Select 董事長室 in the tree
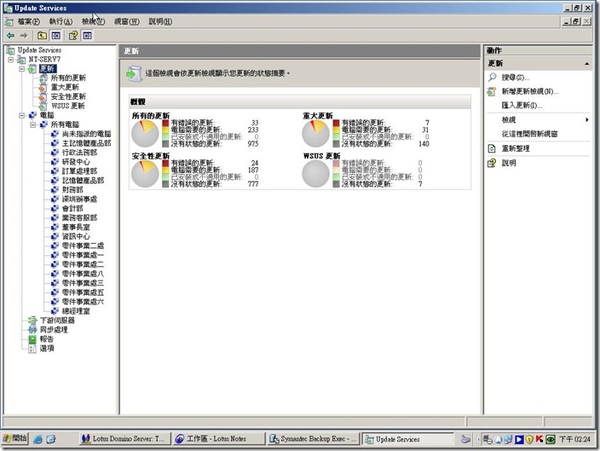Viewport: 600px width, 451px height. click(76, 227)
